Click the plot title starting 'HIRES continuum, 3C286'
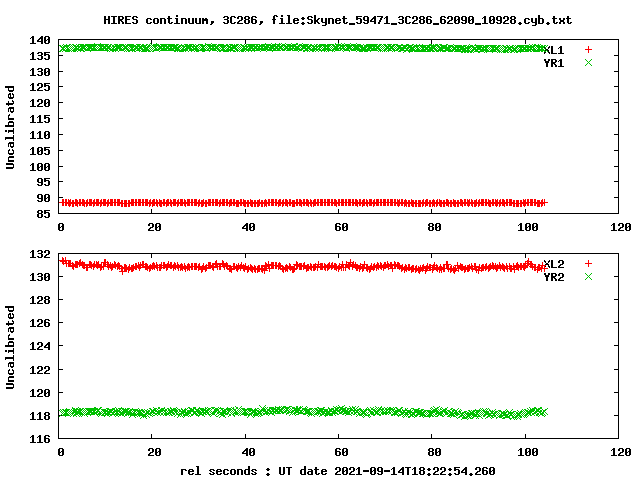 [x=337, y=20]
